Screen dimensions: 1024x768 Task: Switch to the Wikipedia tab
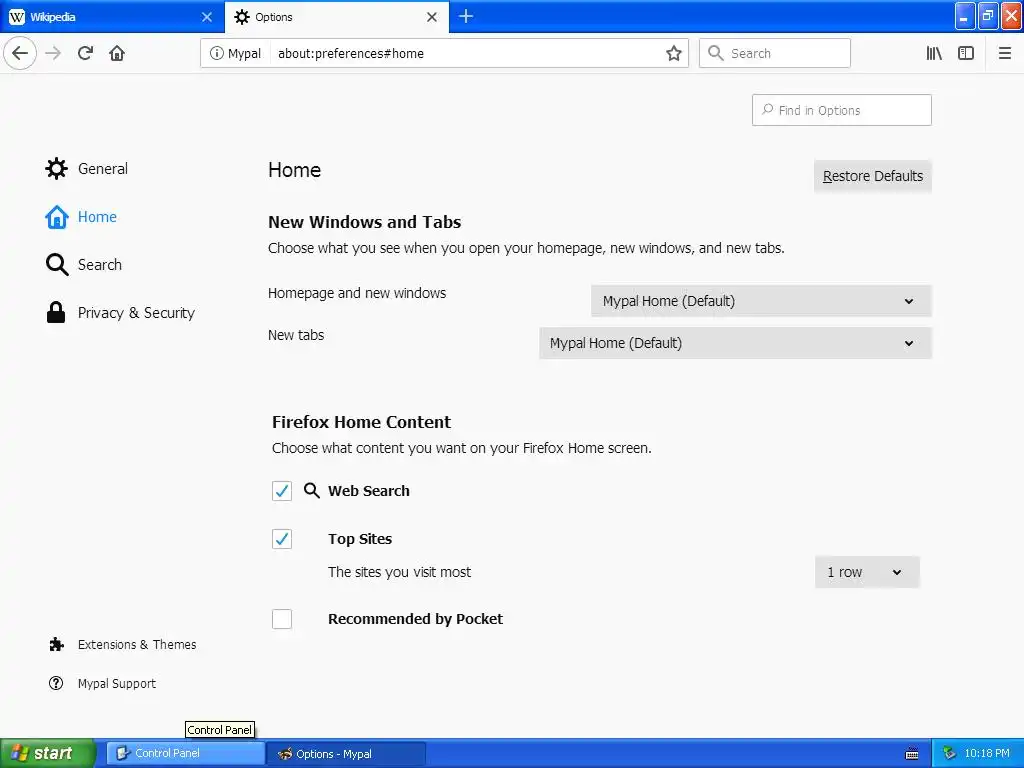(112, 17)
